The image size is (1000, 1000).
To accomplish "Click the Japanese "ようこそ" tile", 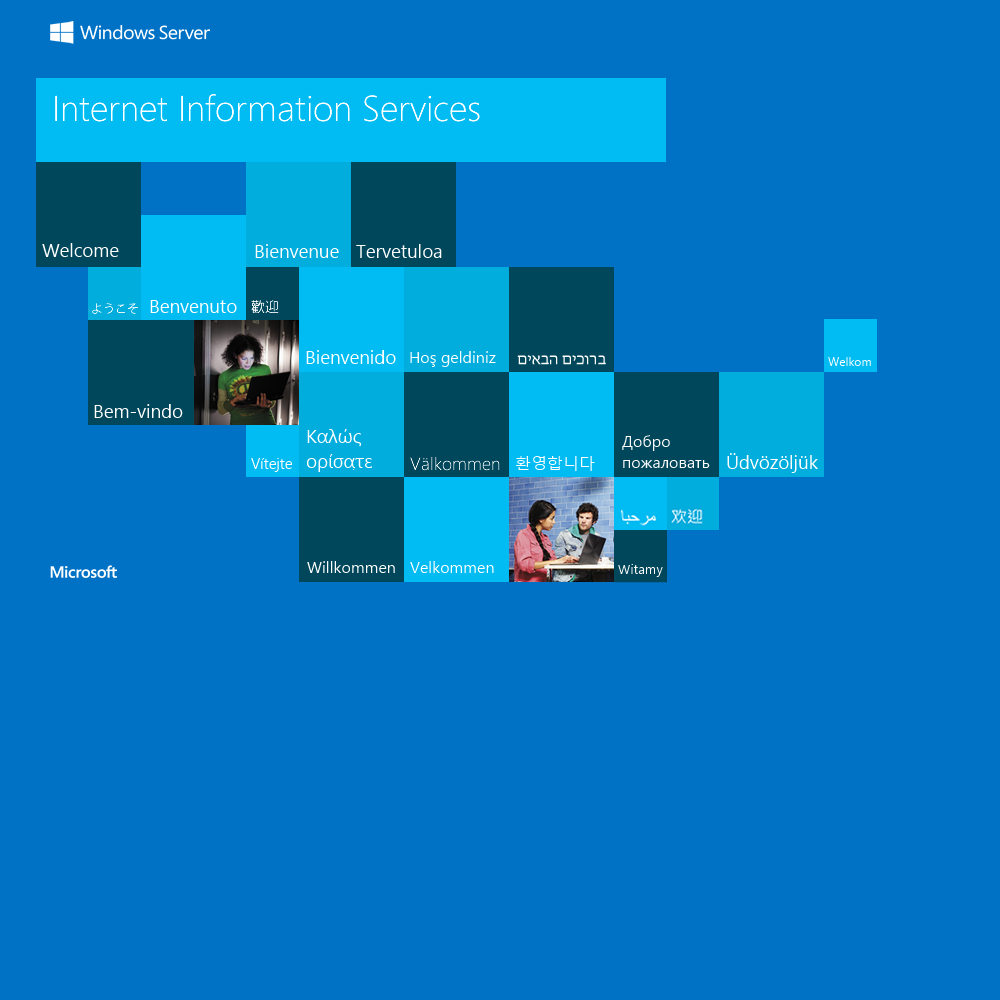I will (115, 293).
